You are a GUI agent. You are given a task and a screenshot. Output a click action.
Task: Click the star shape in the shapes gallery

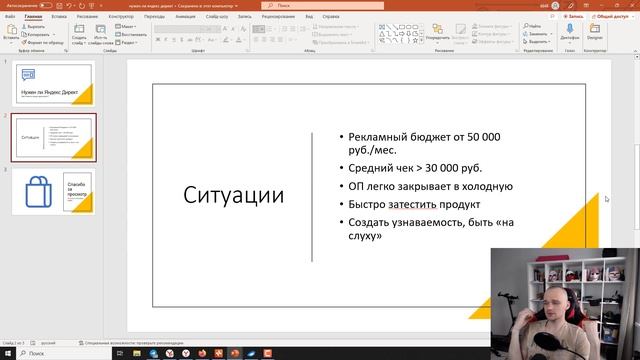click(415, 40)
